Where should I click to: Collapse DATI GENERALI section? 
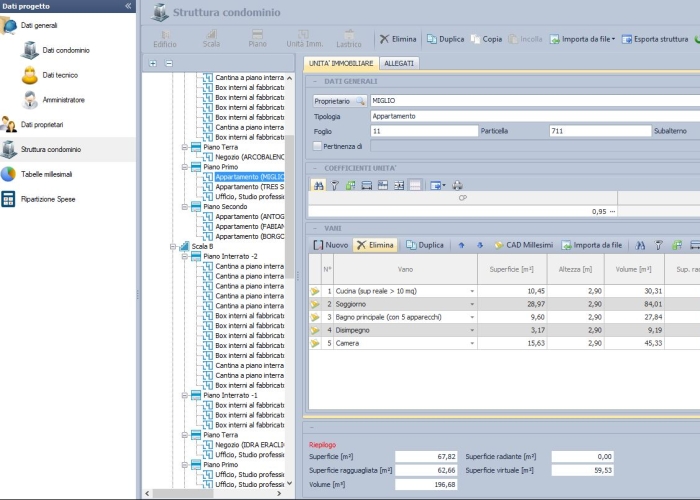pos(315,81)
